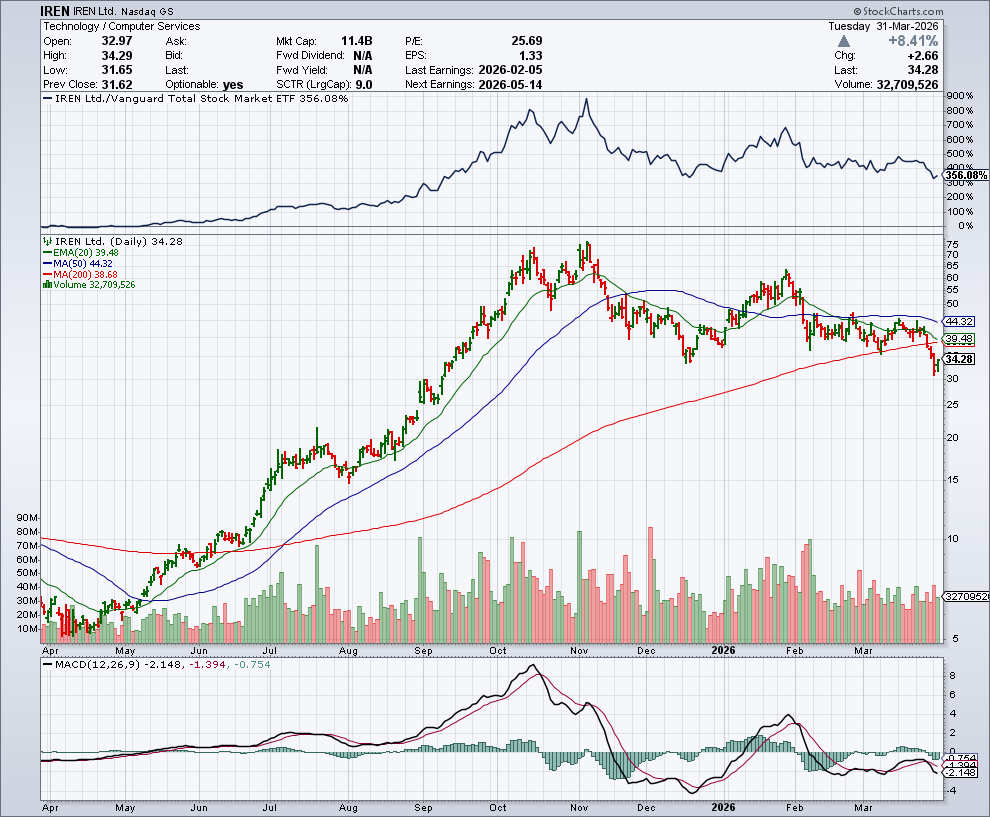The width and height of the screenshot is (990, 817).
Task: Click the 44.32 MA(50) axis price tag
Action: (958, 321)
